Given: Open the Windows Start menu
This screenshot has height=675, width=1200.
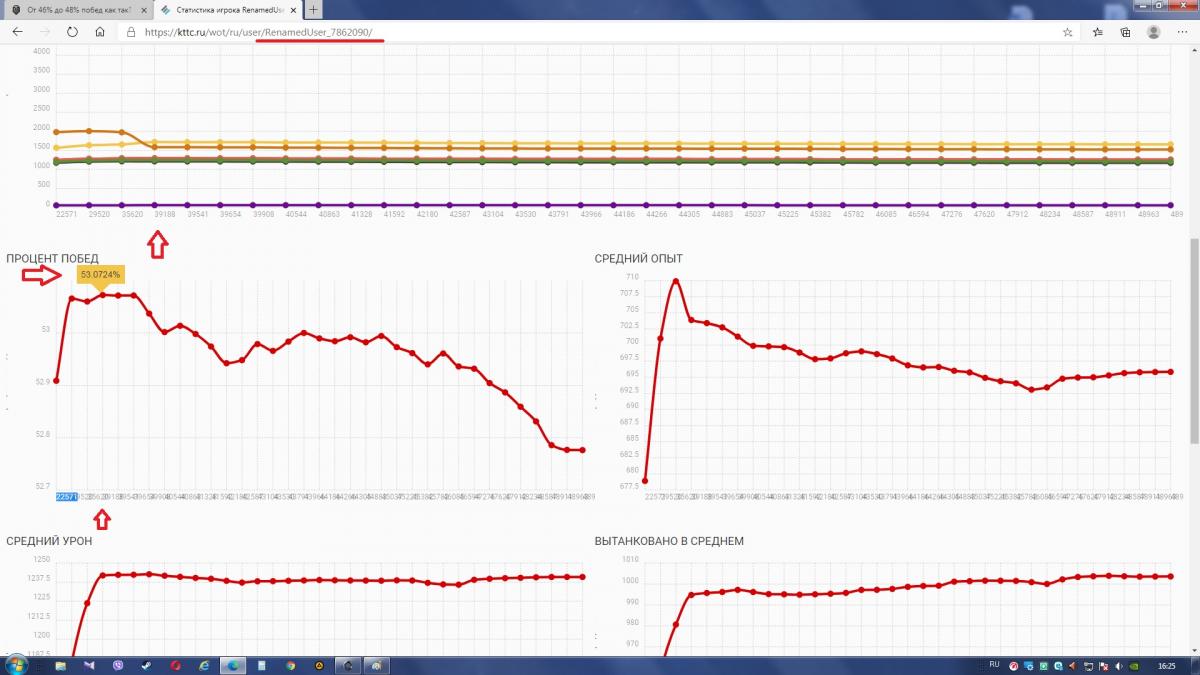Looking at the screenshot, I should click(17, 665).
